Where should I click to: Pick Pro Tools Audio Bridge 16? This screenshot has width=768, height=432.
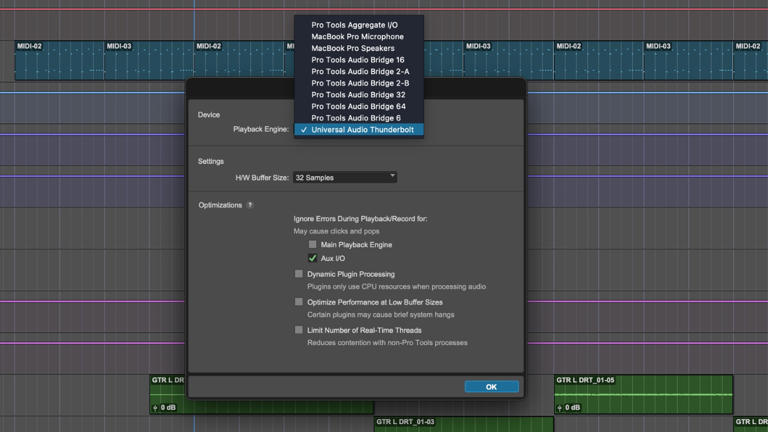(357, 60)
